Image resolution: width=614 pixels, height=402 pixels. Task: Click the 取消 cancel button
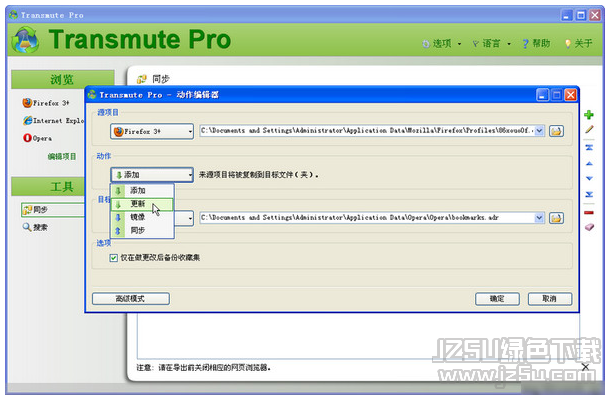(550, 299)
